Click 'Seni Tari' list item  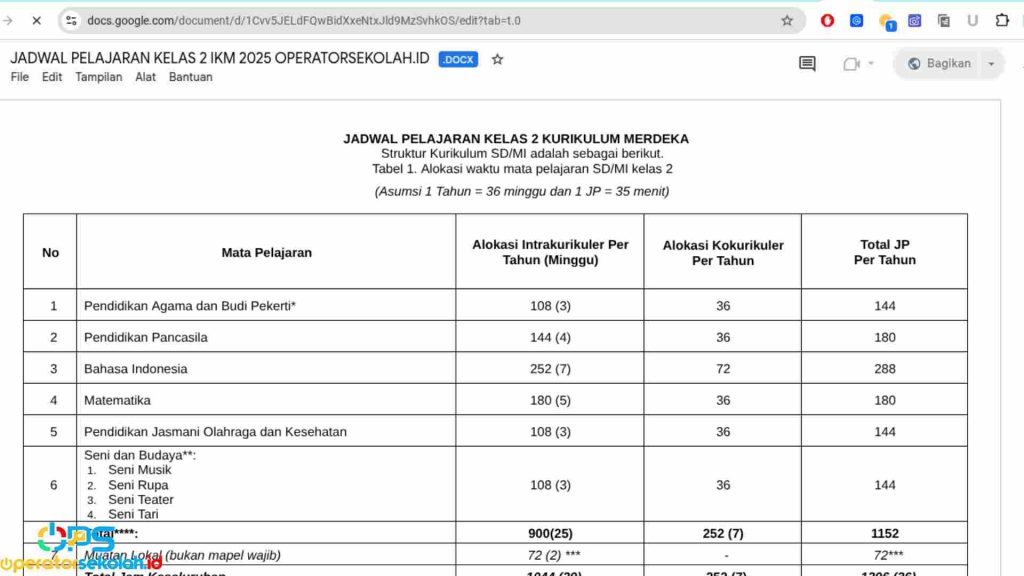click(x=133, y=514)
